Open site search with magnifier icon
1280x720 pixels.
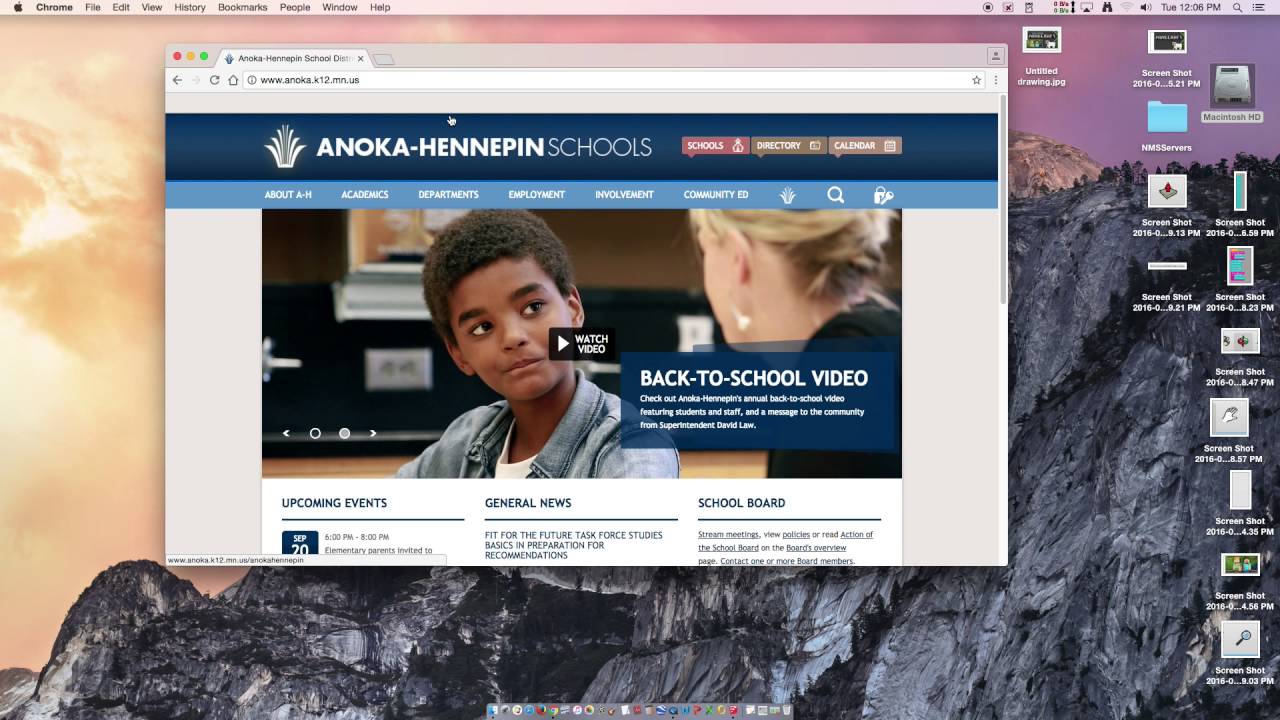click(x=836, y=195)
